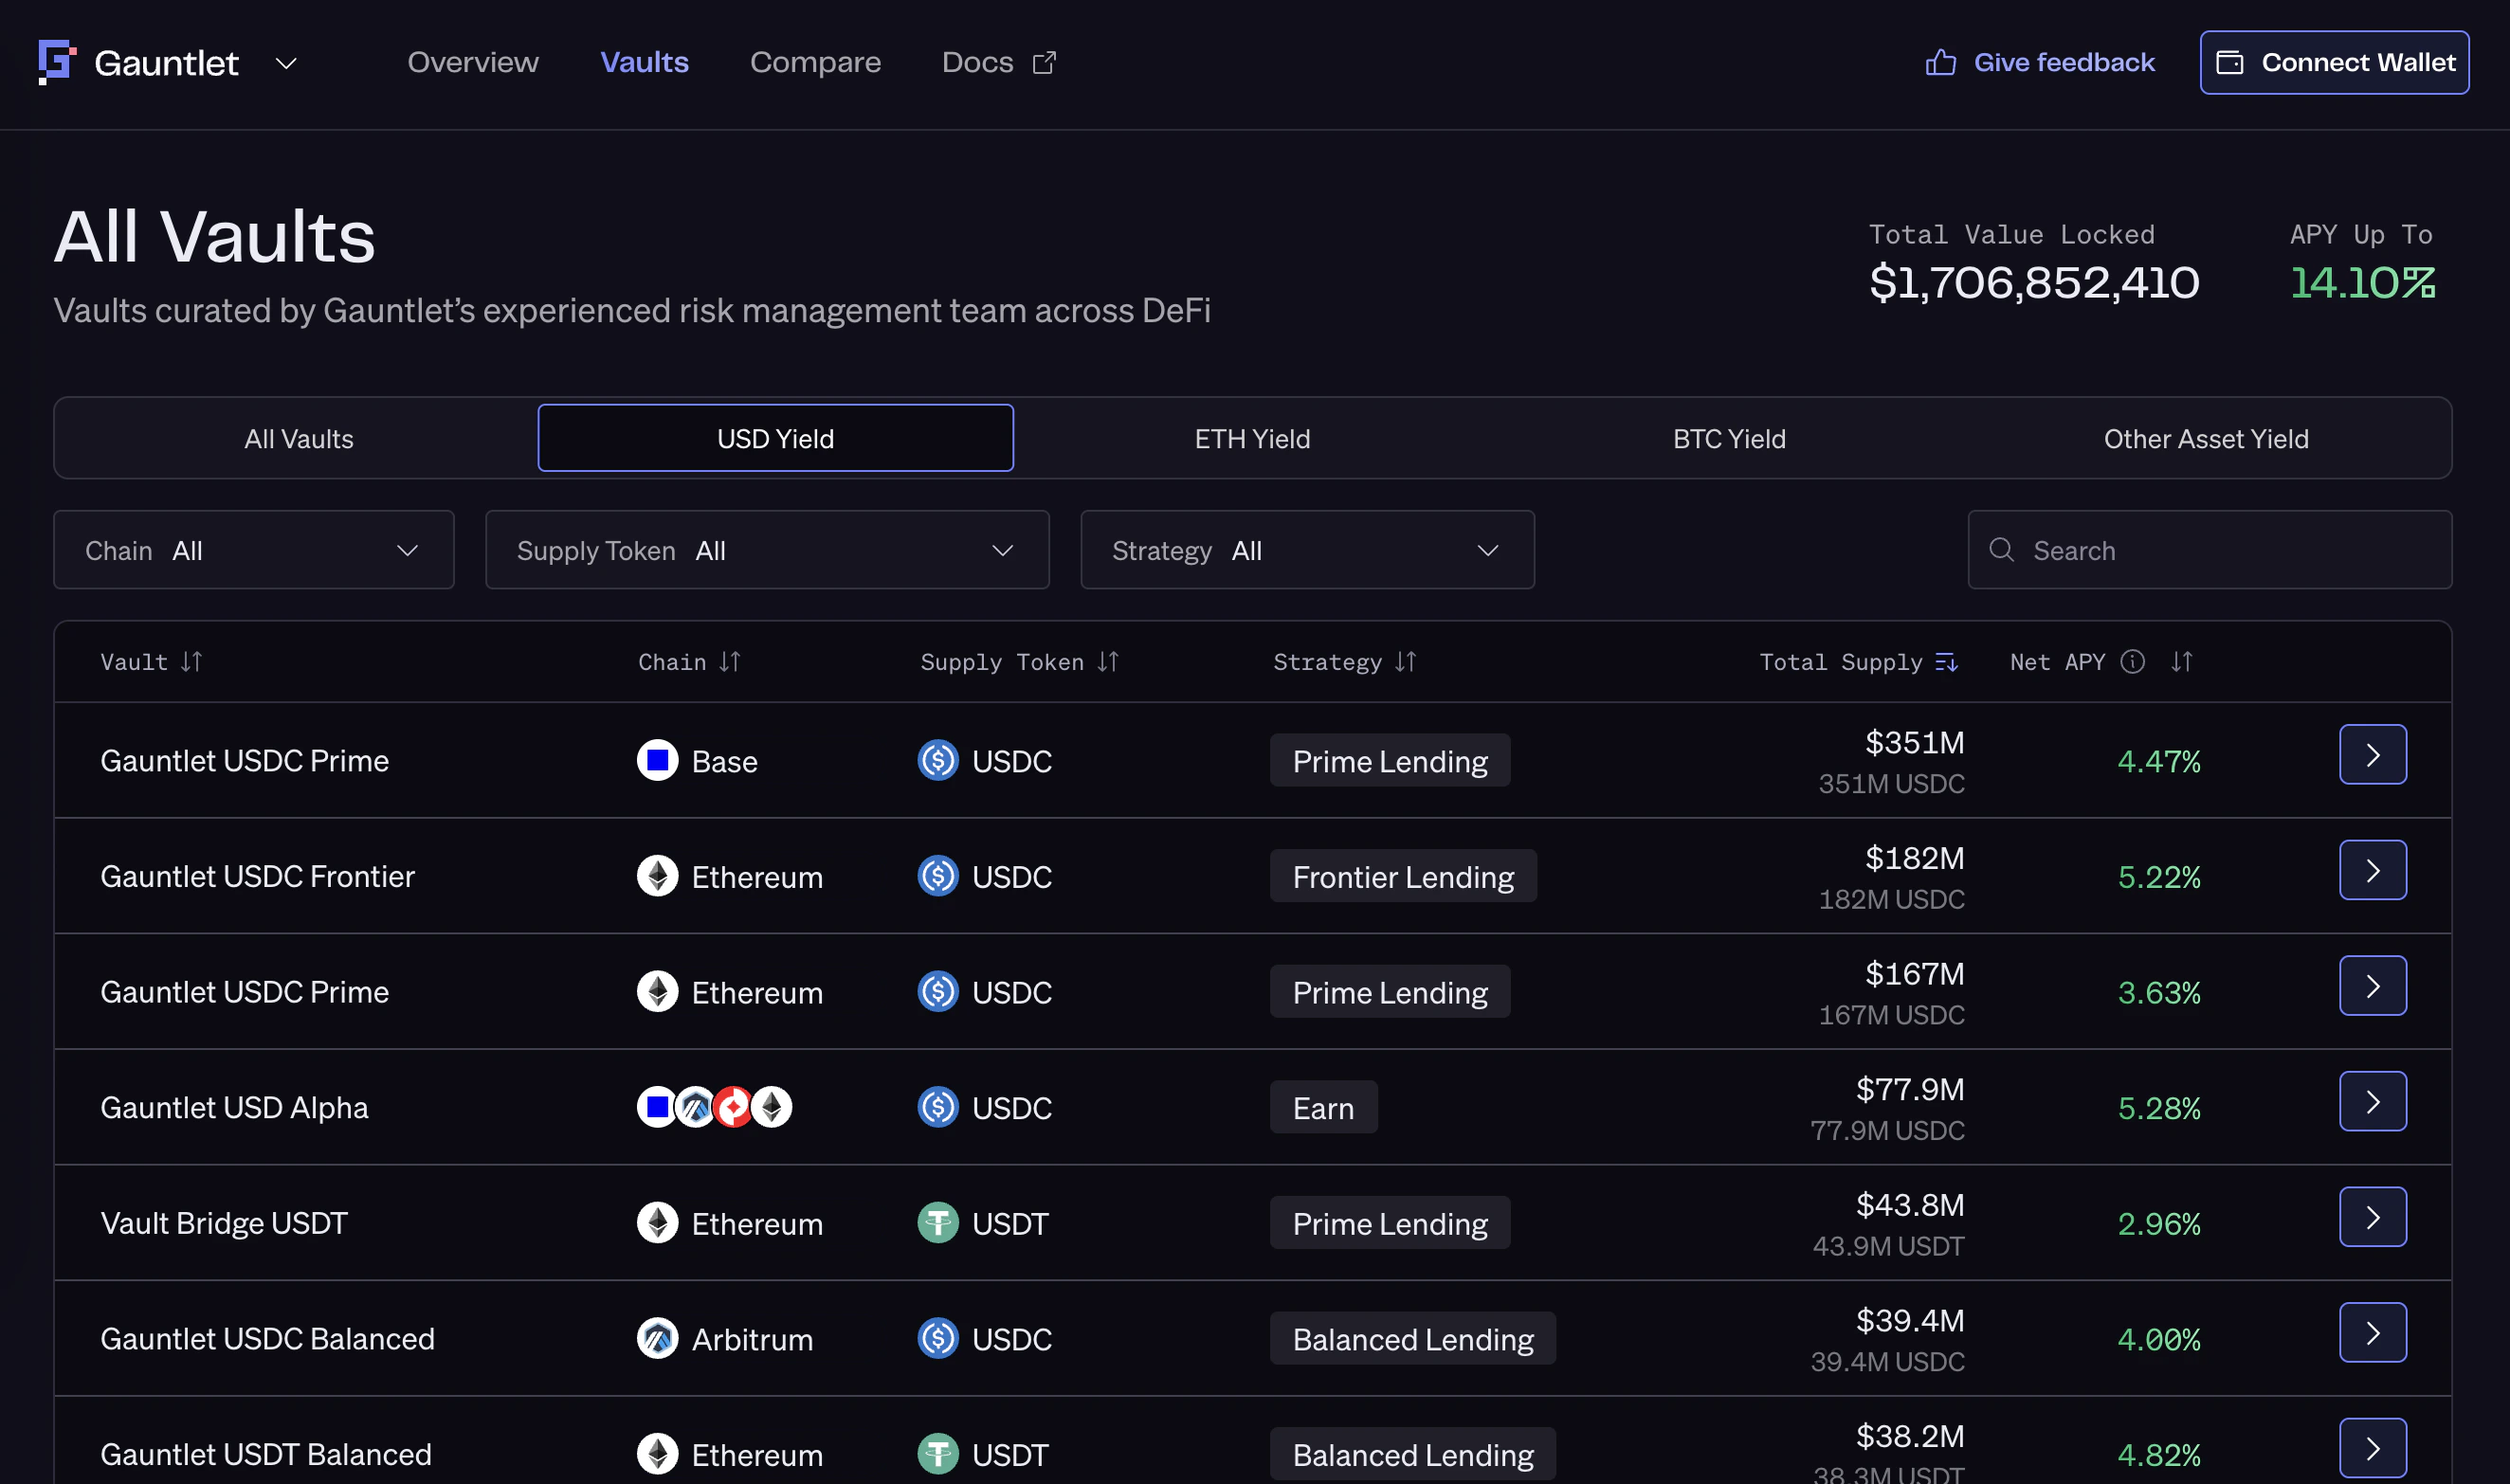
Task: Click USDC token icon in USDC Frontier row
Action: coord(938,876)
